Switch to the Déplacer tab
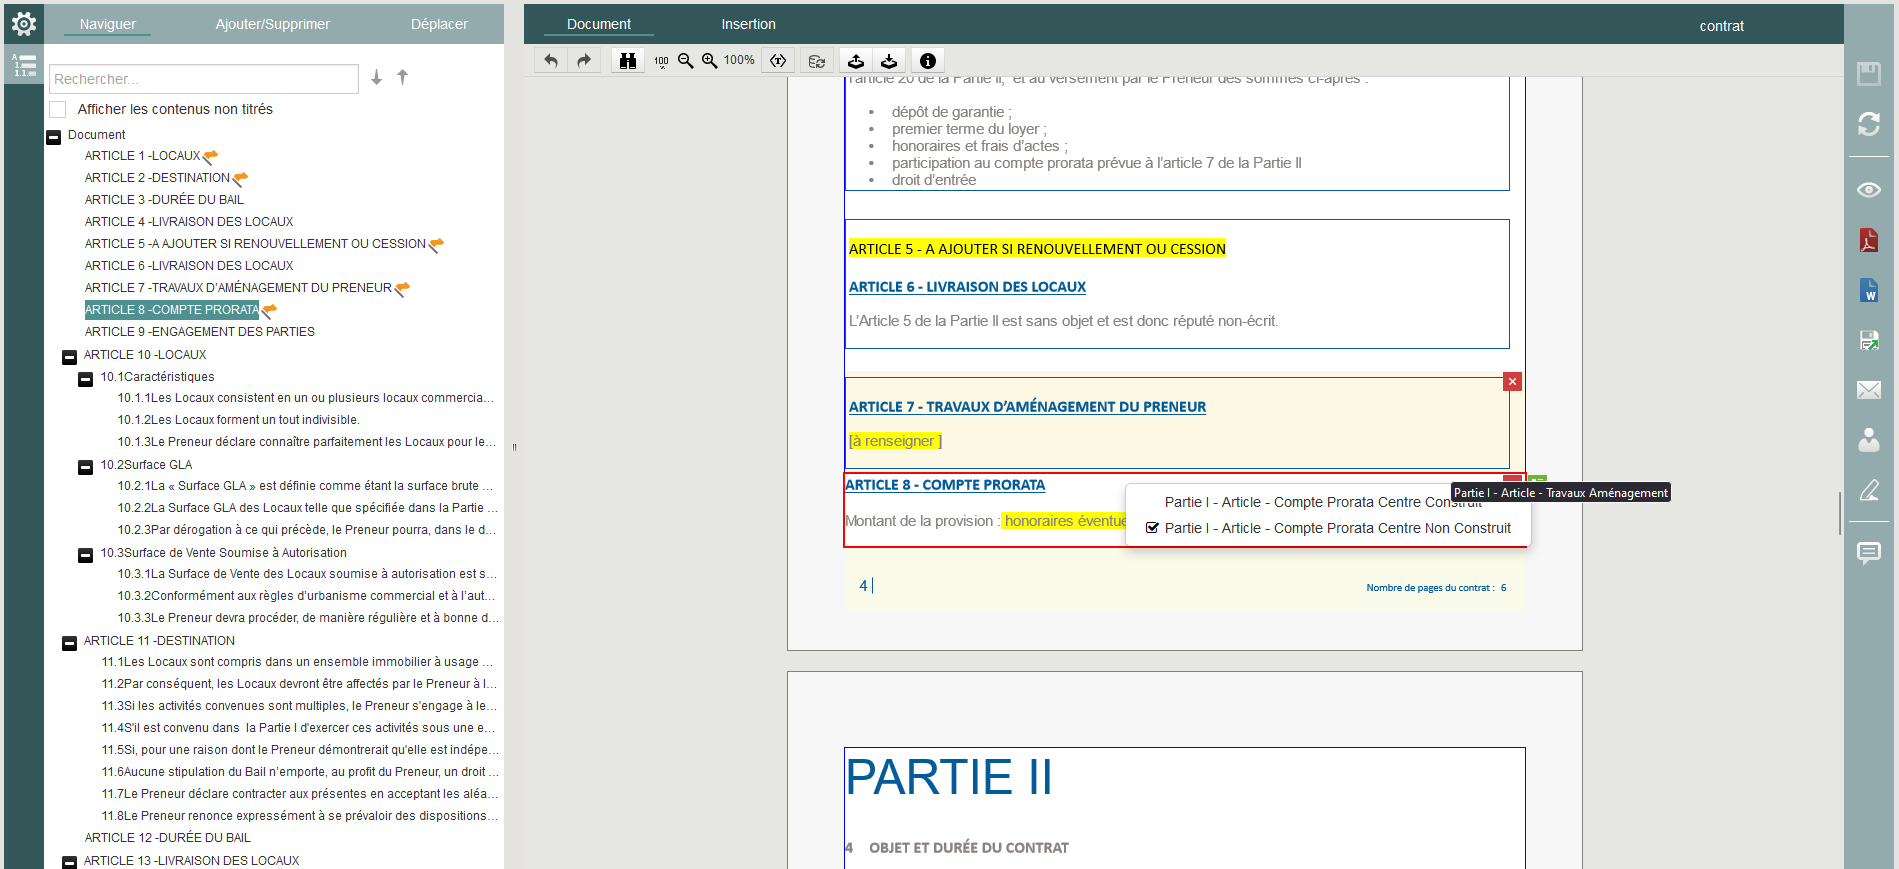This screenshot has width=1899, height=869. pos(439,24)
